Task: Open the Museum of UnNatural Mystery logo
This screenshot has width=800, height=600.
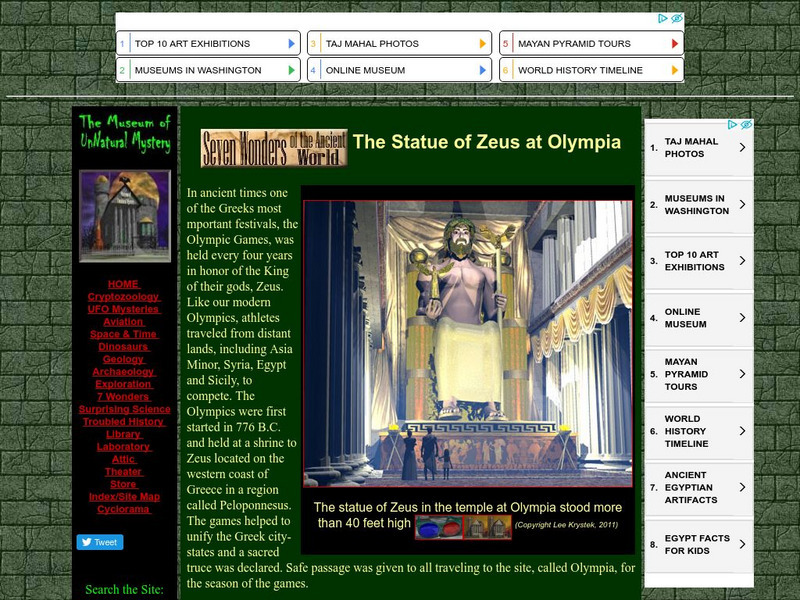Action: pyautogui.click(x=125, y=134)
